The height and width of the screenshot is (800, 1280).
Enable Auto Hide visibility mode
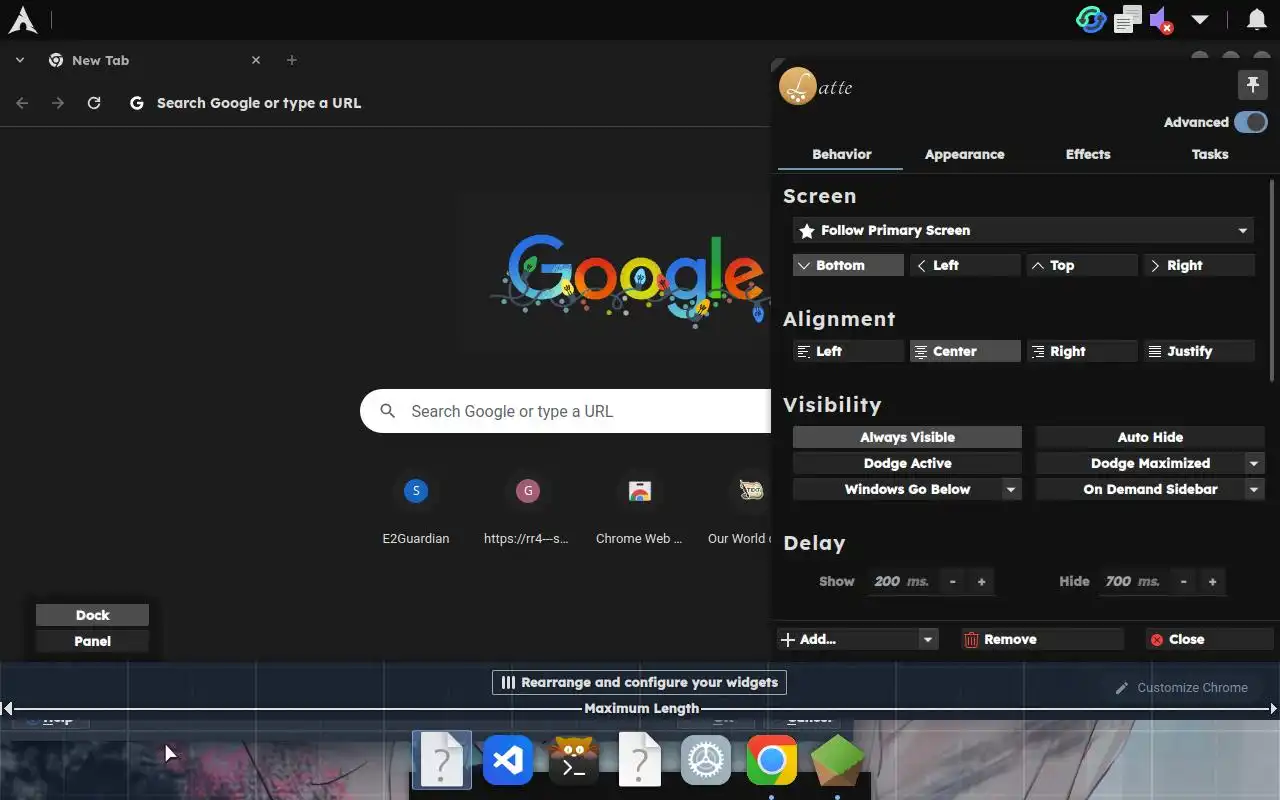1150,437
